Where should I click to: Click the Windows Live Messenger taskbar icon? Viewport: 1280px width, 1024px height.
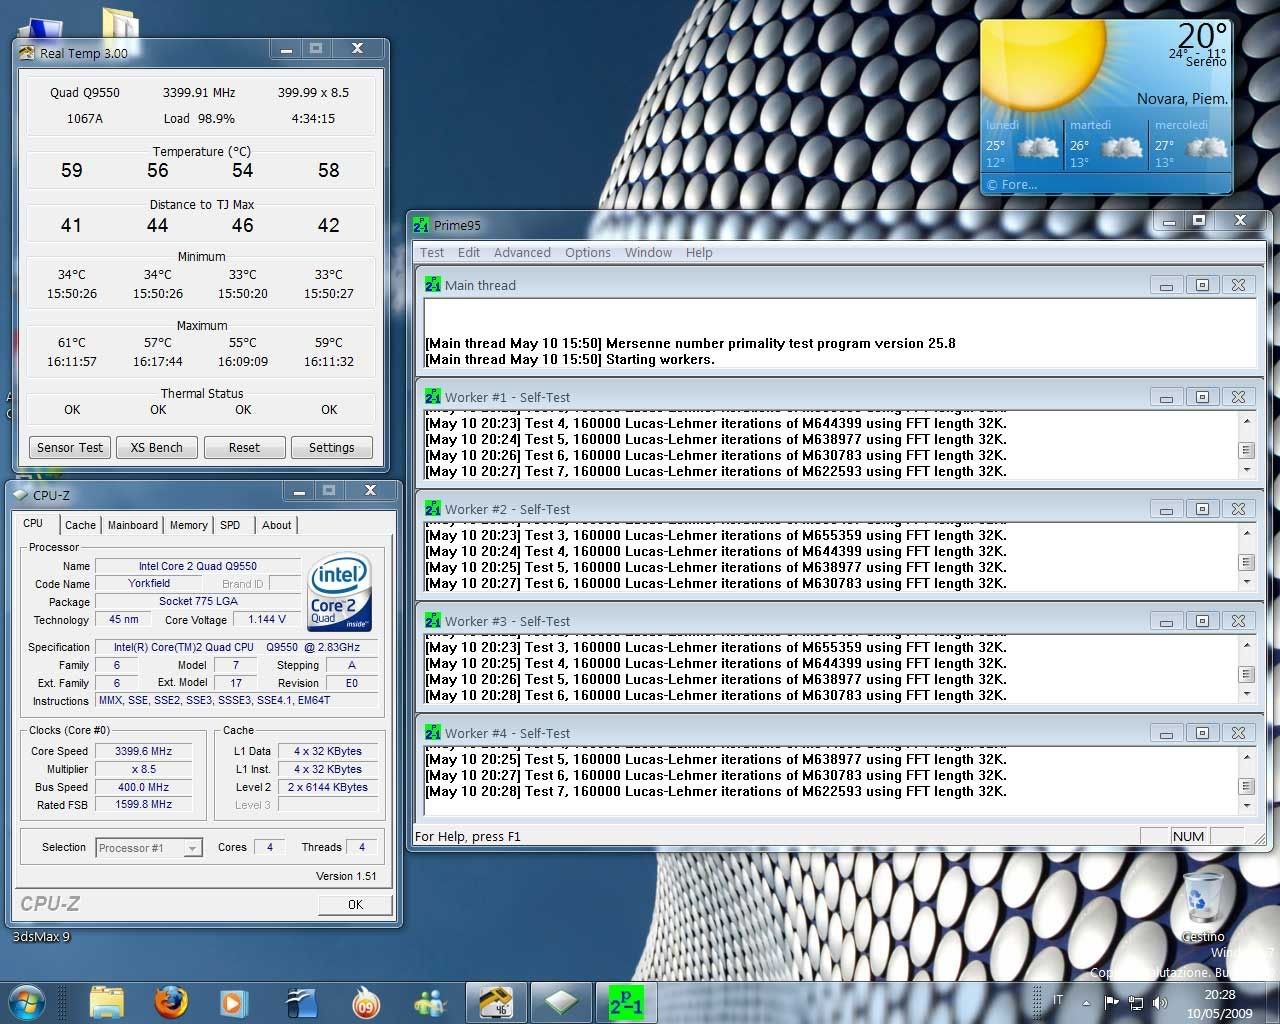tap(431, 1002)
